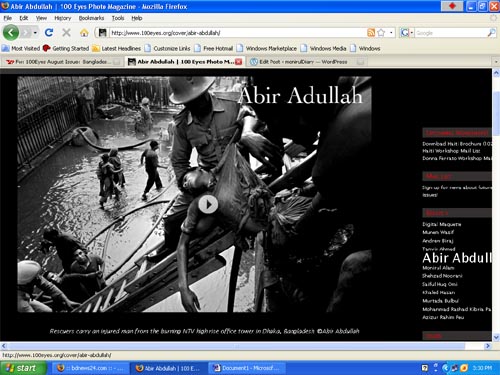Open the History menu

[63, 18]
